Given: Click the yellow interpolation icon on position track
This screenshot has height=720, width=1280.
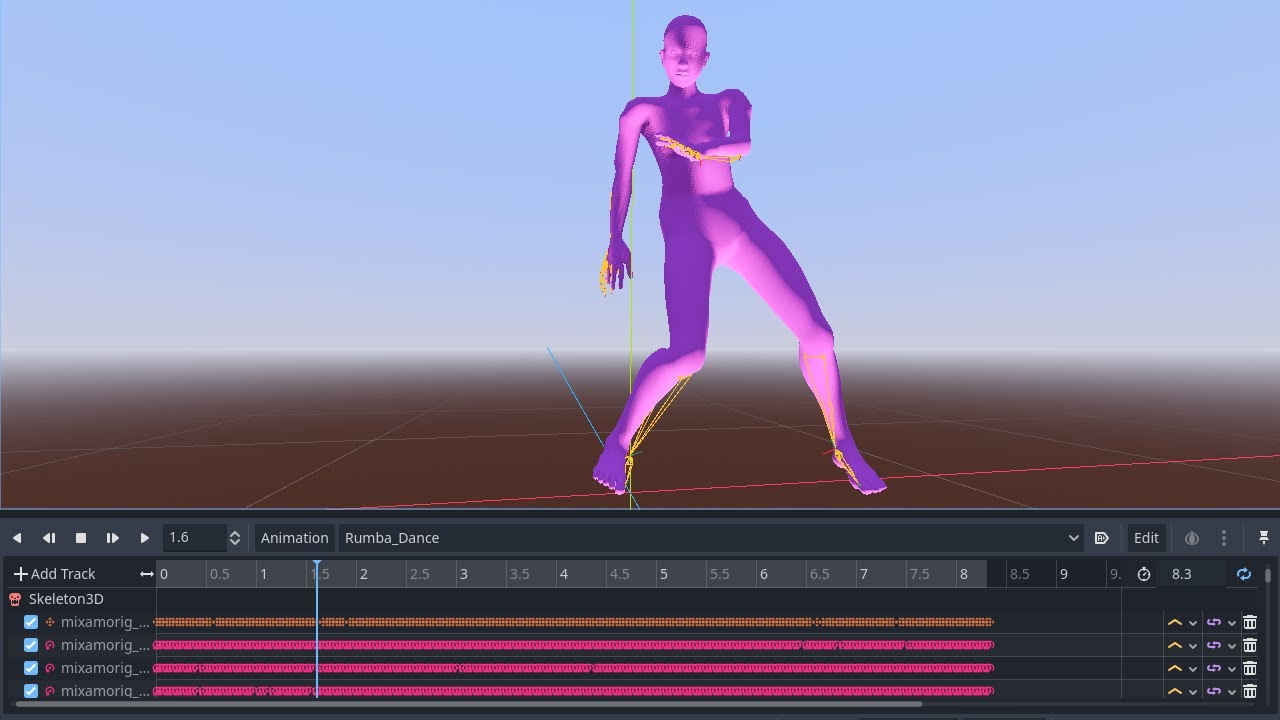Looking at the screenshot, I should pyautogui.click(x=1175, y=622).
